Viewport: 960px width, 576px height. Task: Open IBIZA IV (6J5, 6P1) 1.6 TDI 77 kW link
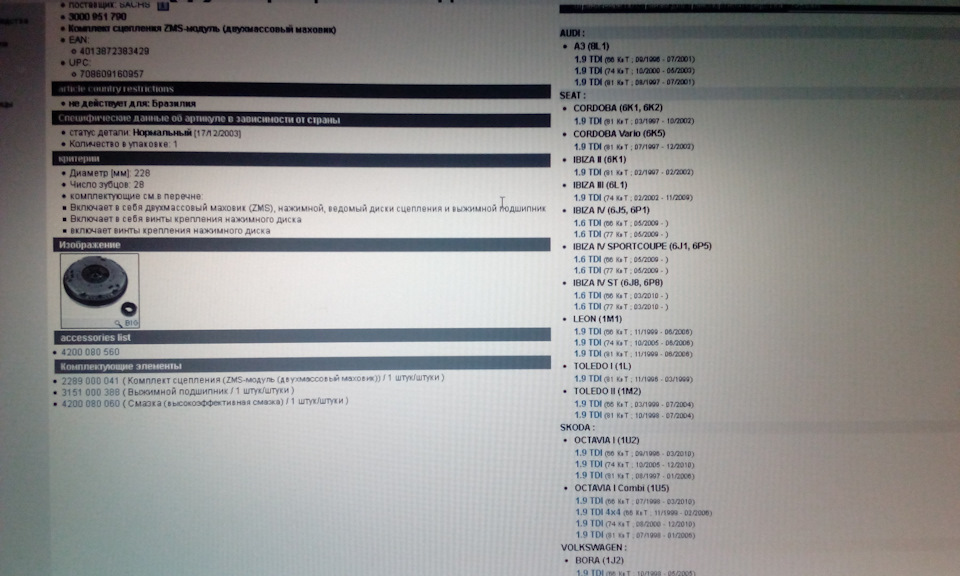pyautogui.click(x=587, y=234)
